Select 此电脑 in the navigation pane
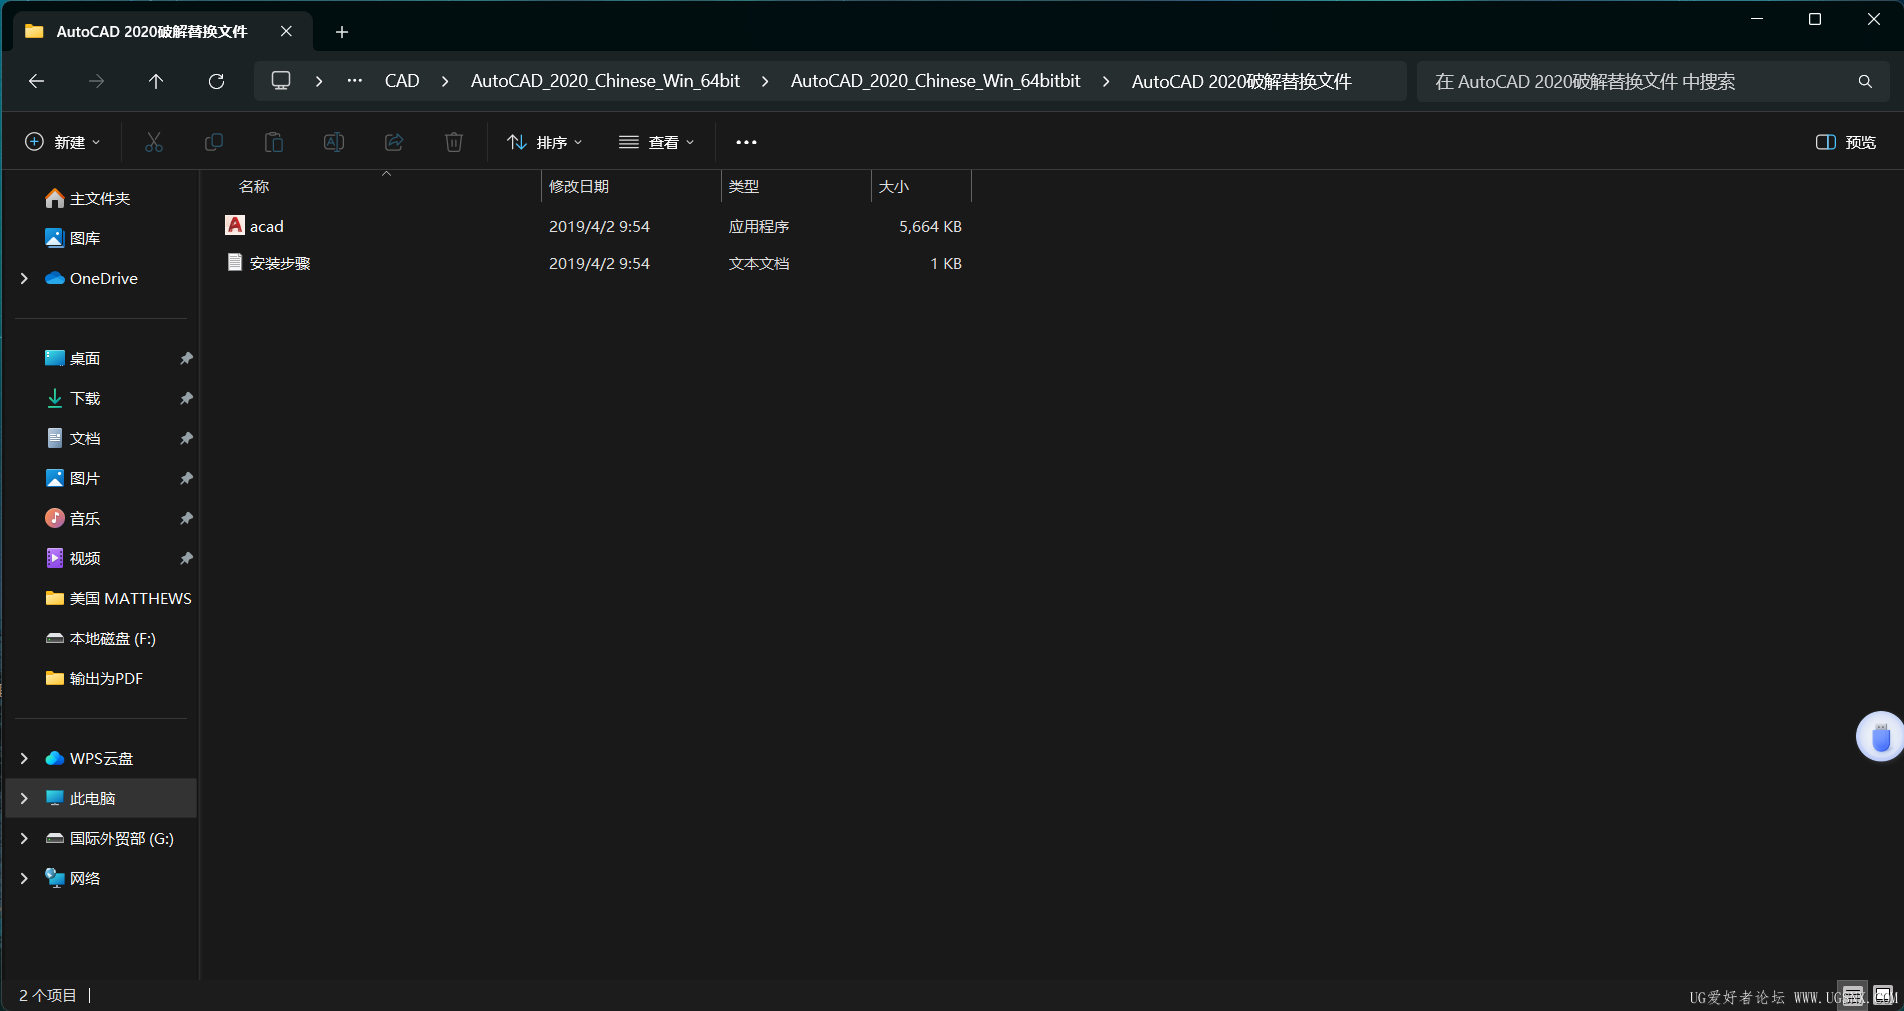 point(101,798)
